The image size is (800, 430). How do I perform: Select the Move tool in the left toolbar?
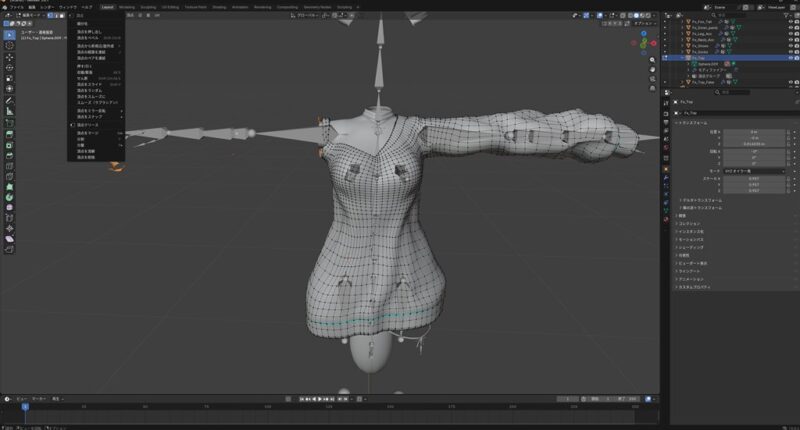9,58
